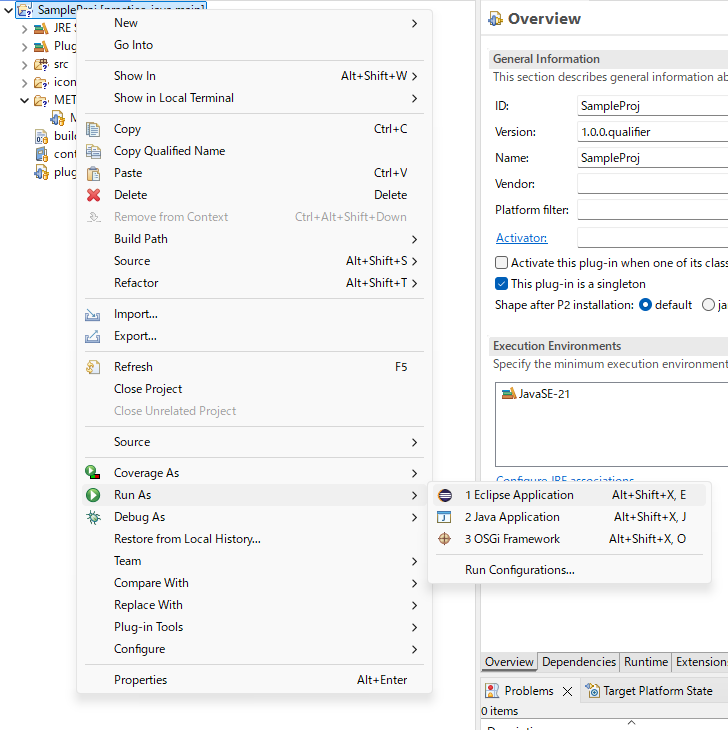Click the Java Application icon
This screenshot has width=728, height=730.
click(444, 517)
